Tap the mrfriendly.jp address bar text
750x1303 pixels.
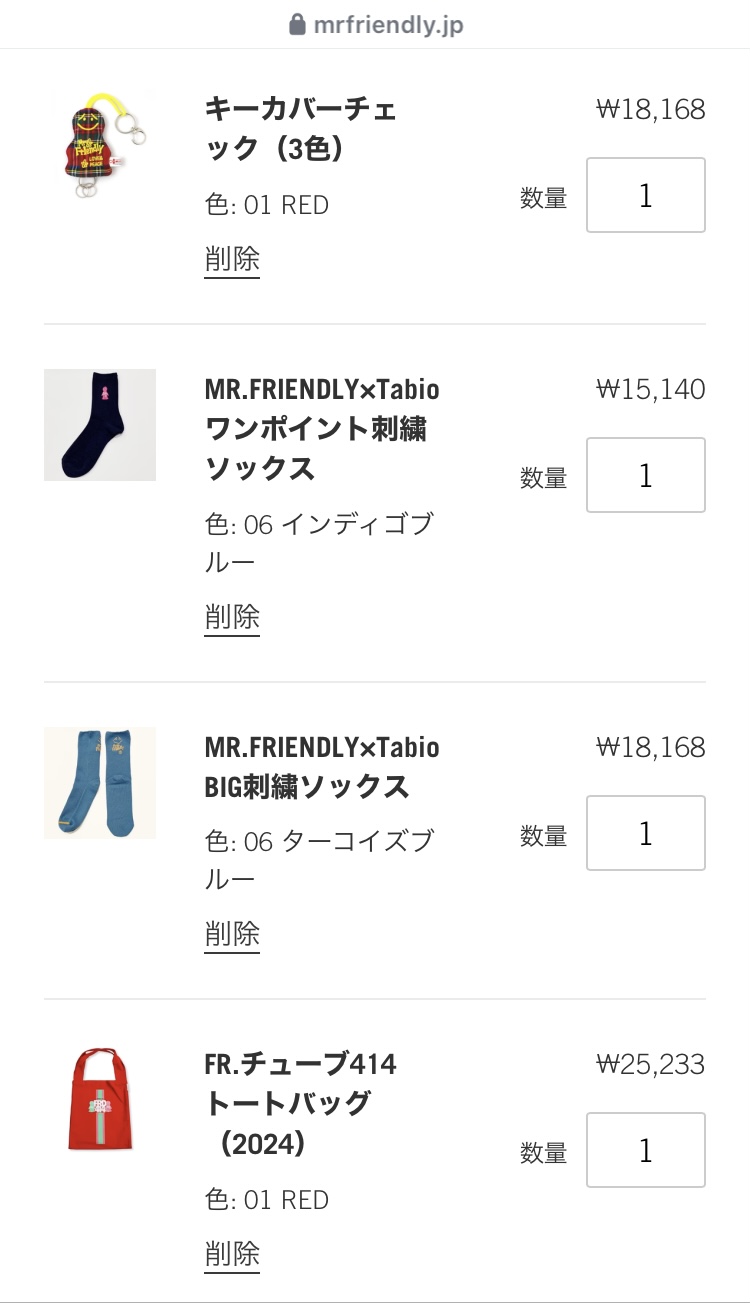388,25
